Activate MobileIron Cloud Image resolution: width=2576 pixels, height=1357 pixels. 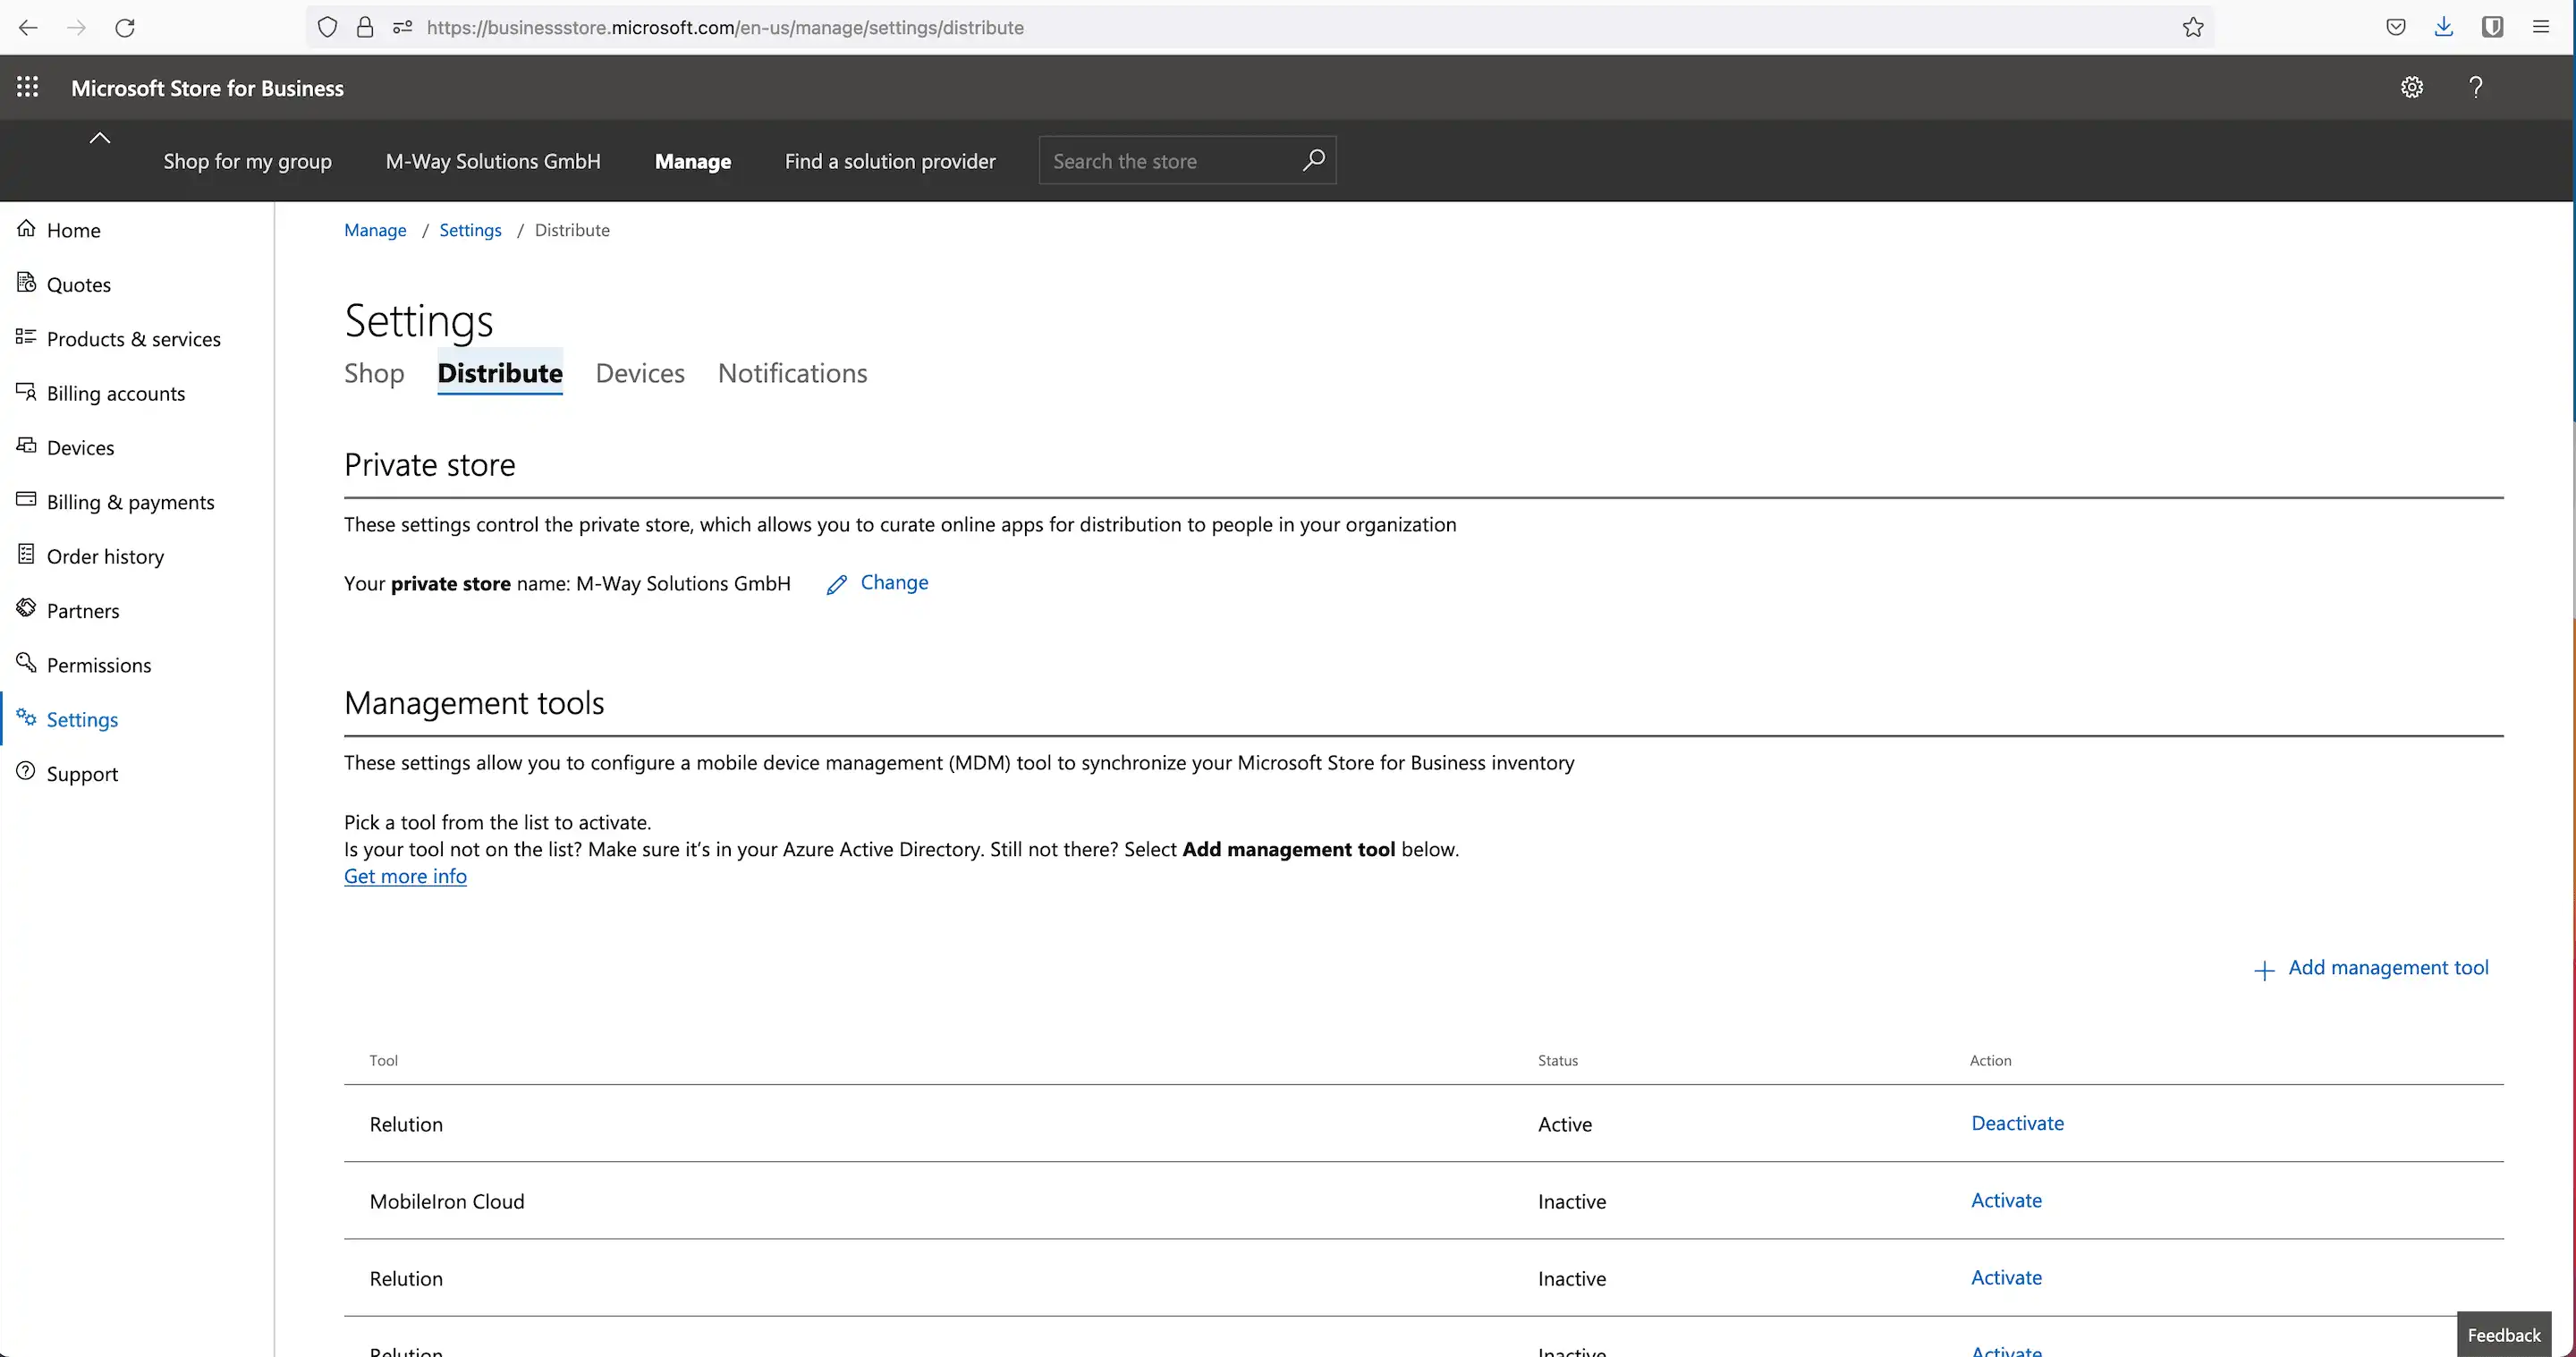2006,1200
